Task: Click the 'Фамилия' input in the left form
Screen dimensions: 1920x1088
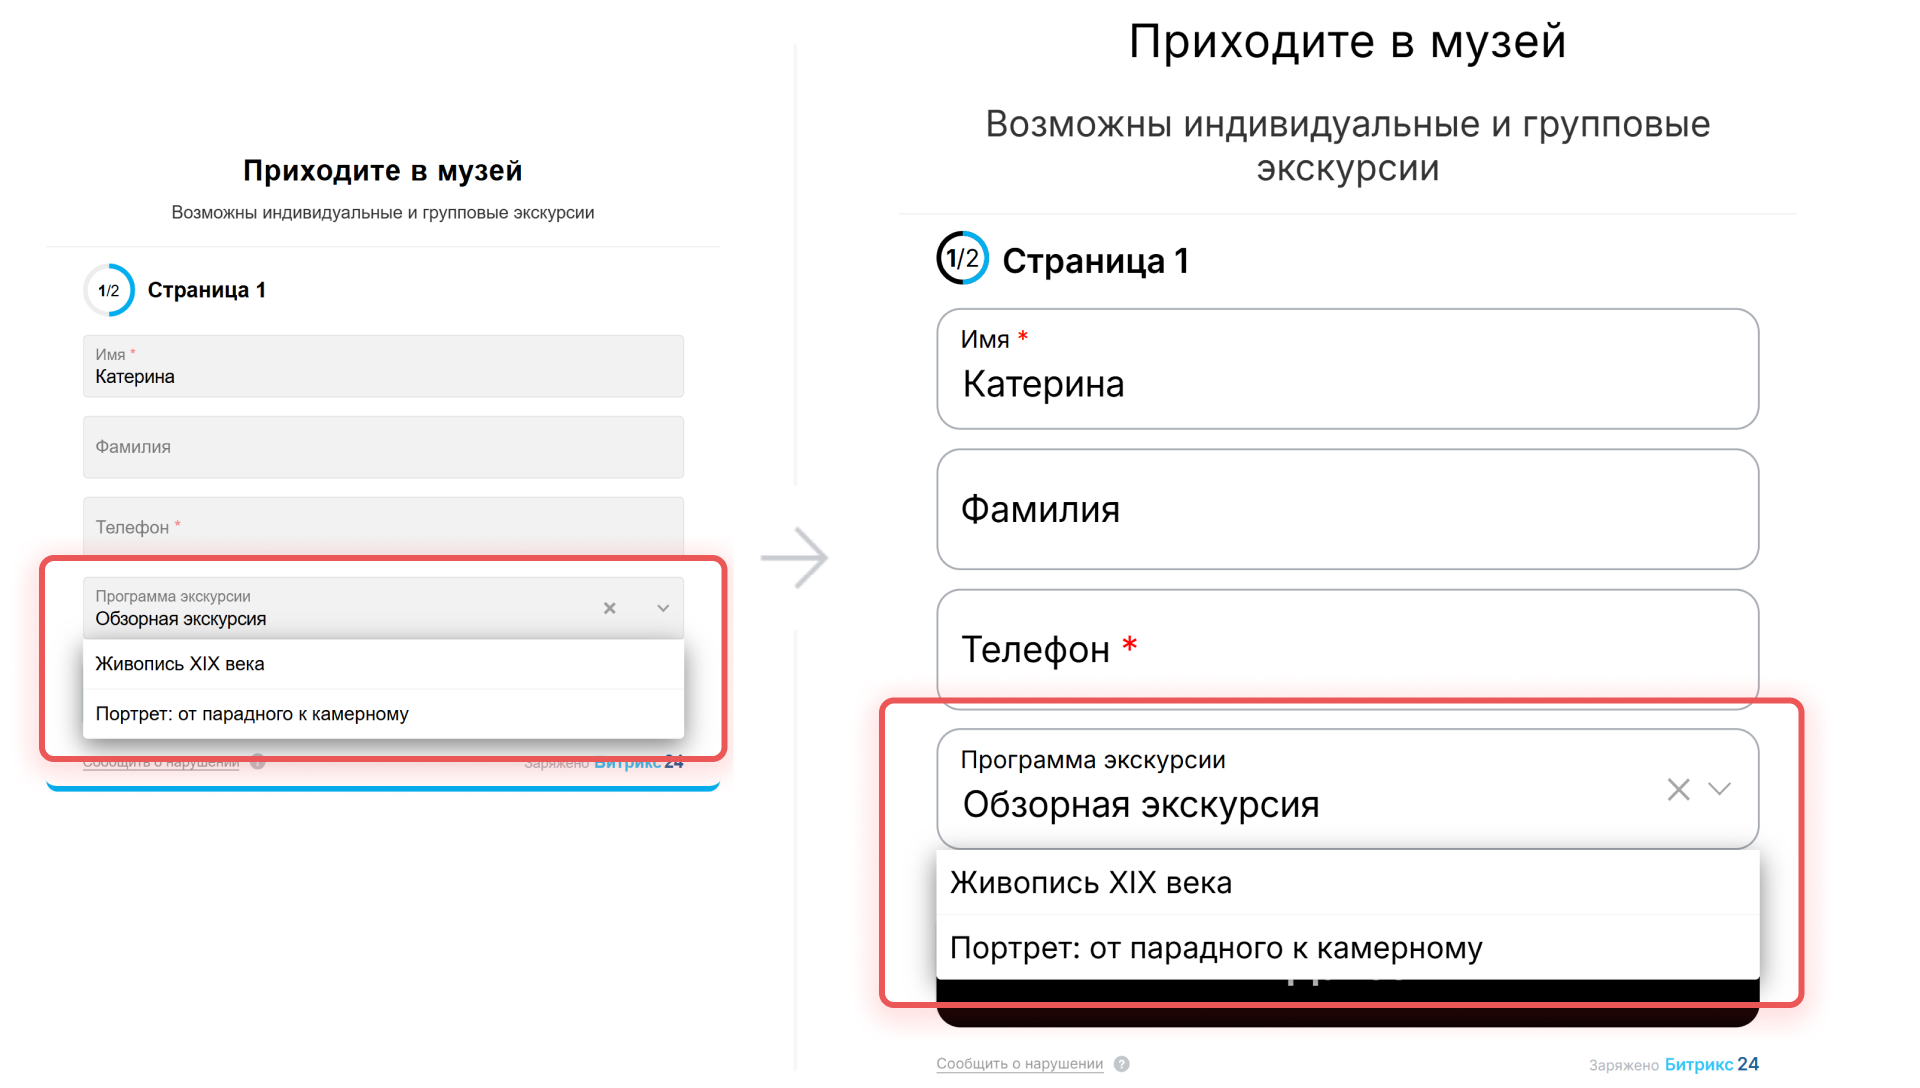Action: point(383,447)
